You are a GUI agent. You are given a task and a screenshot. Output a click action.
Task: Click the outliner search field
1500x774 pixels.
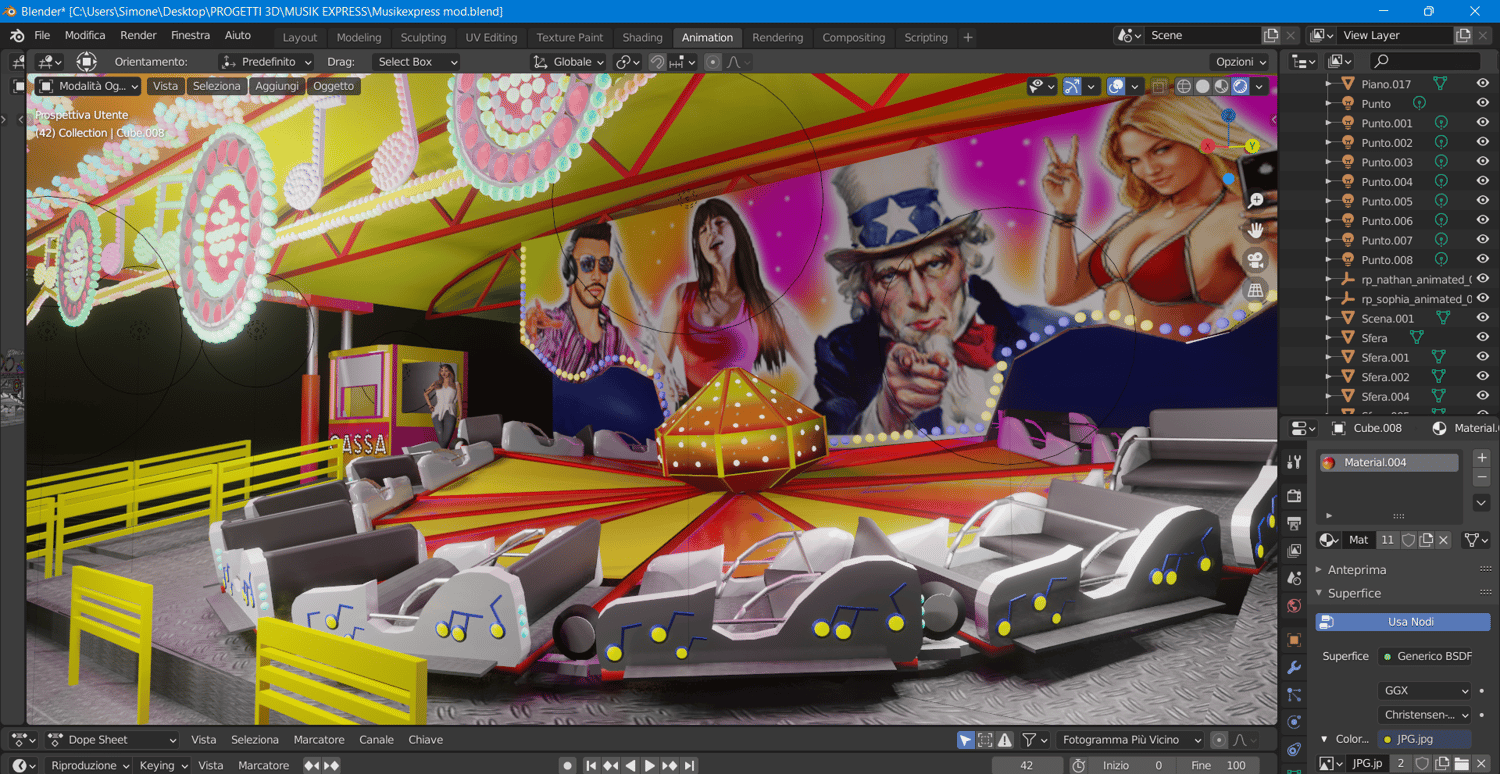pos(1423,62)
